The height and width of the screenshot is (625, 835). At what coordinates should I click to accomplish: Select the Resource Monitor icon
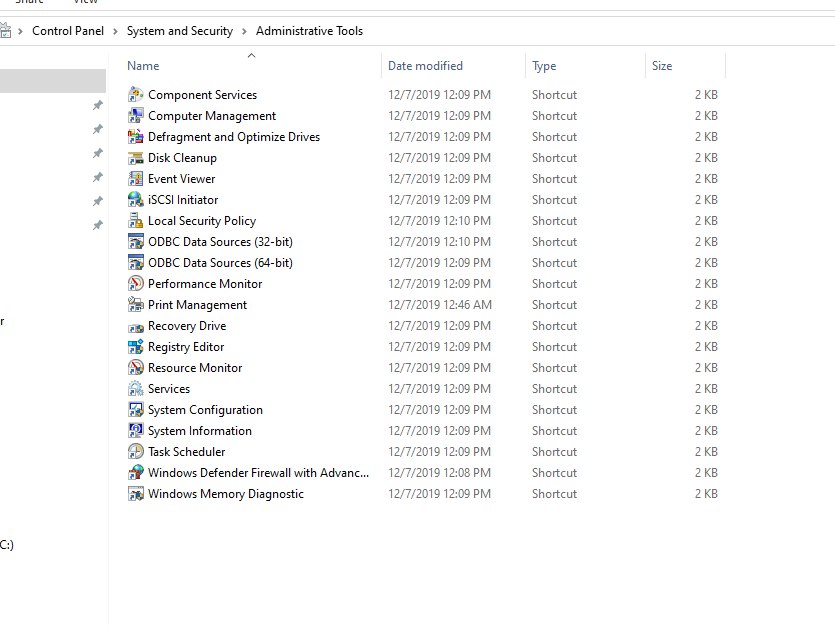click(x=136, y=368)
